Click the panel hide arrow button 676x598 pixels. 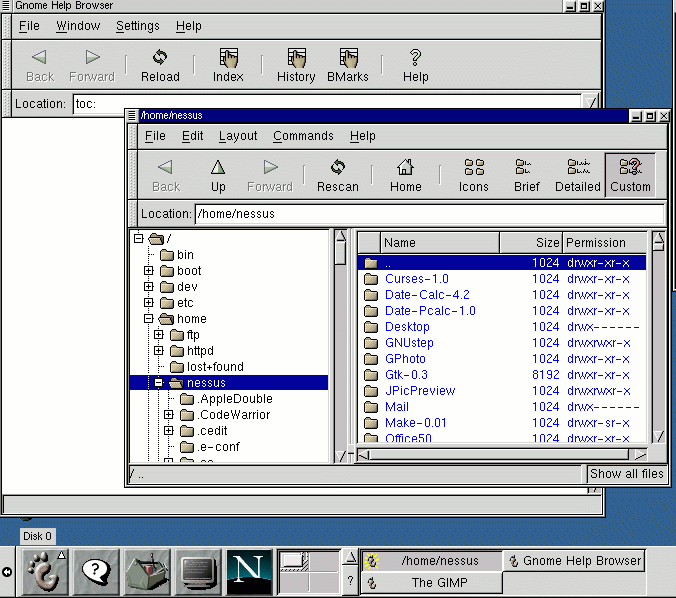click(7, 572)
